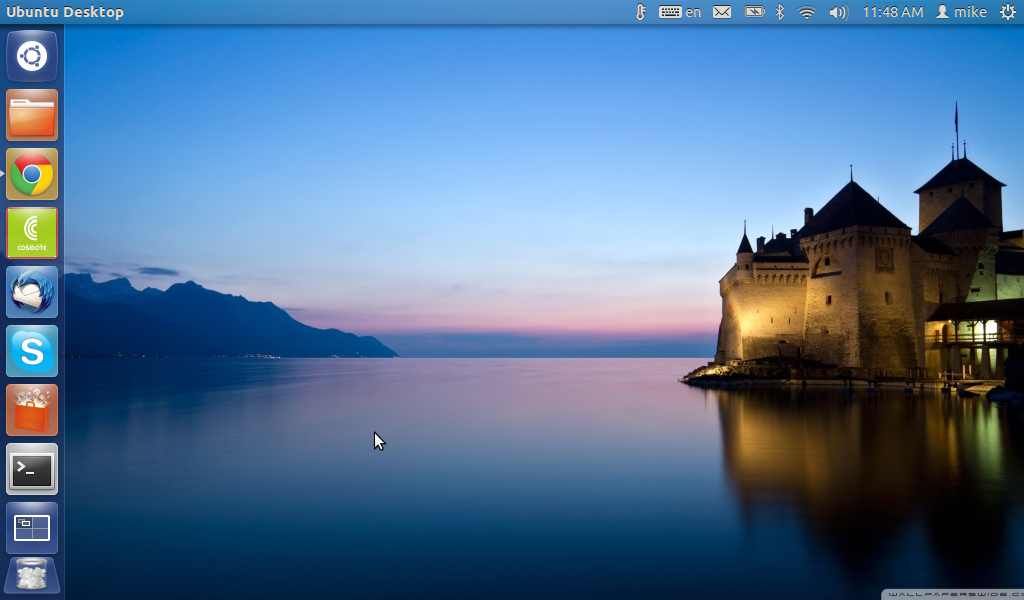Expand the keyboard layout "en" menu
The height and width of the screenshot is (600, 1024).
680,12
